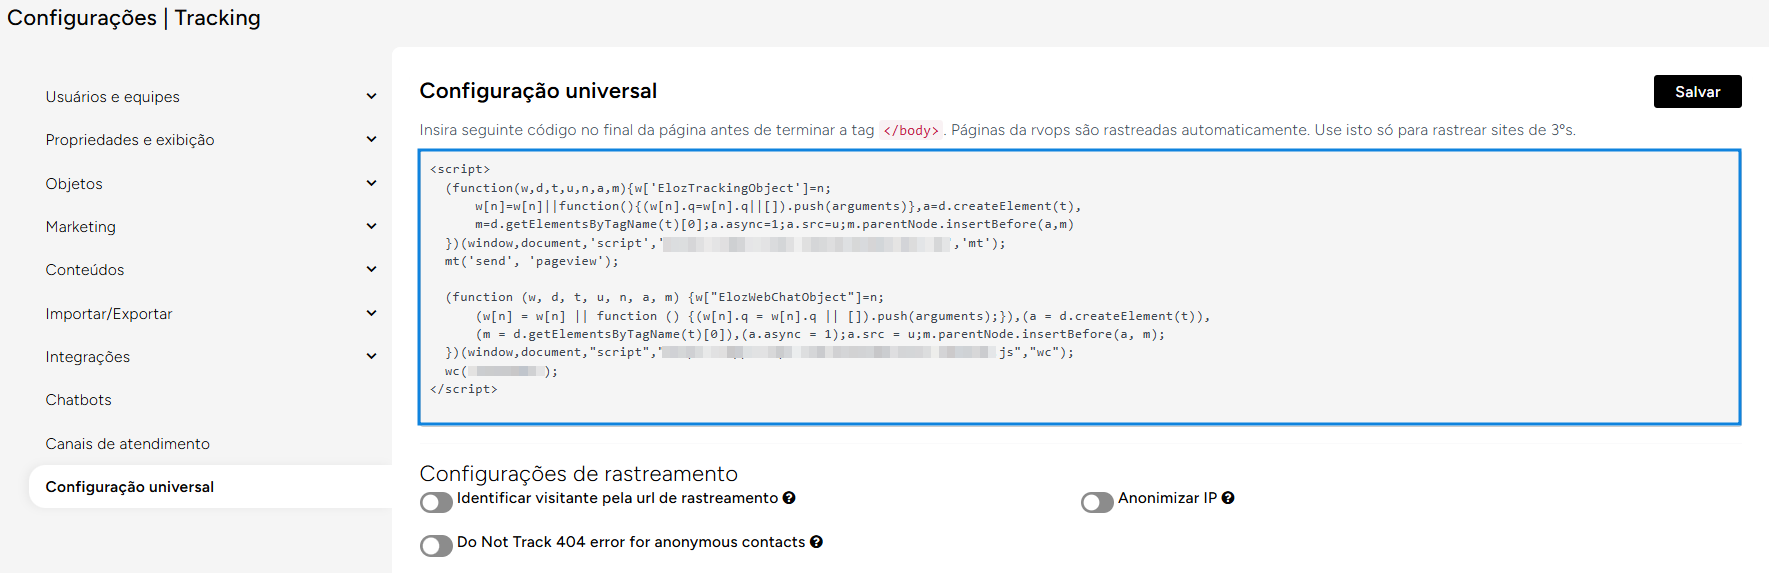Image resolution: width=1769 pixels, height=573 pixels.
Task: Open the Marketing menu label
Action: point(80,227)
